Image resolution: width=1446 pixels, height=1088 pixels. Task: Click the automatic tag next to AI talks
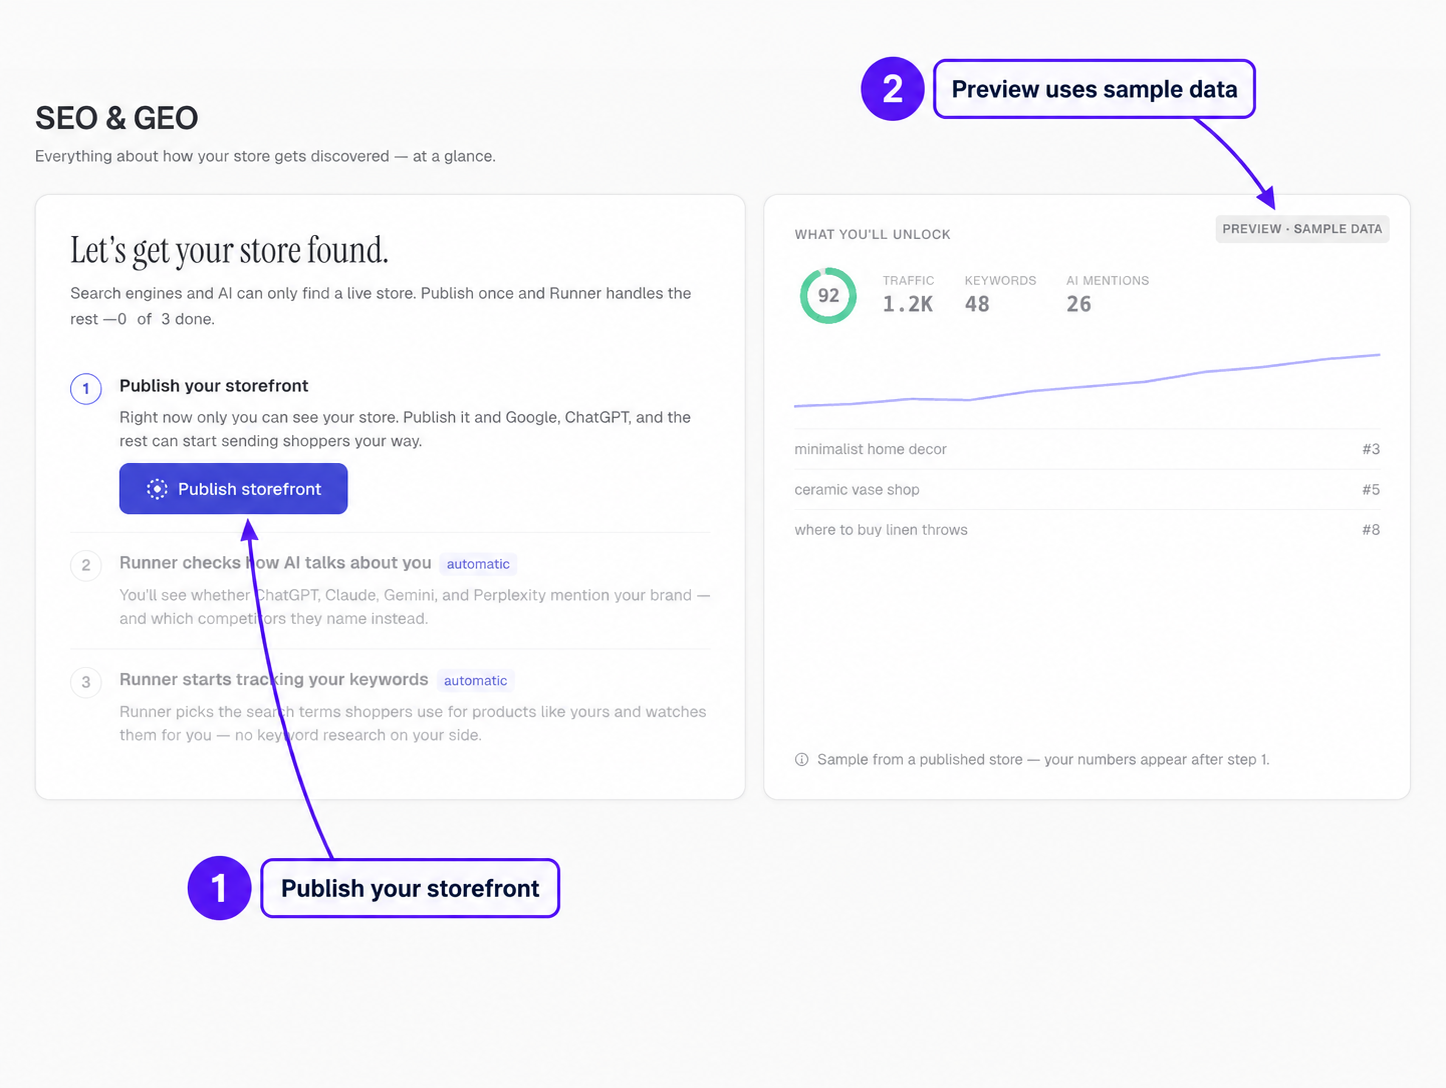click(478, 564)
